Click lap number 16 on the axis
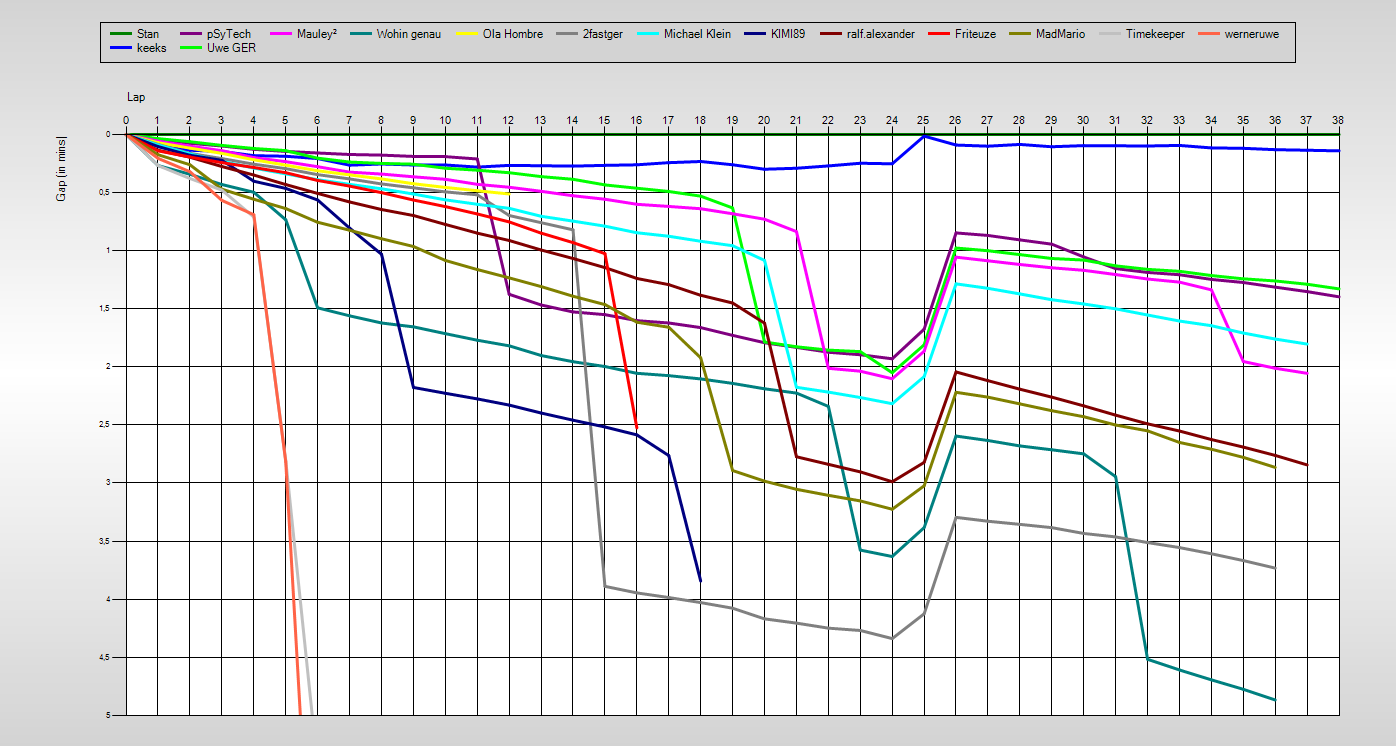1396x746 pixels. point(636,121)
